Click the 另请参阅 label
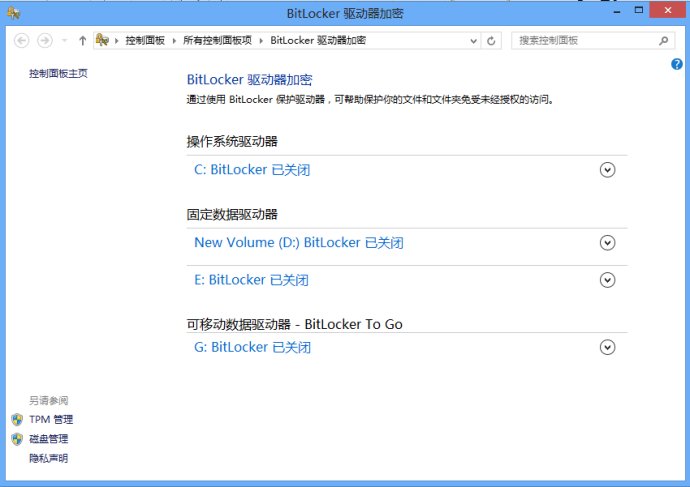 pos(49,400)
